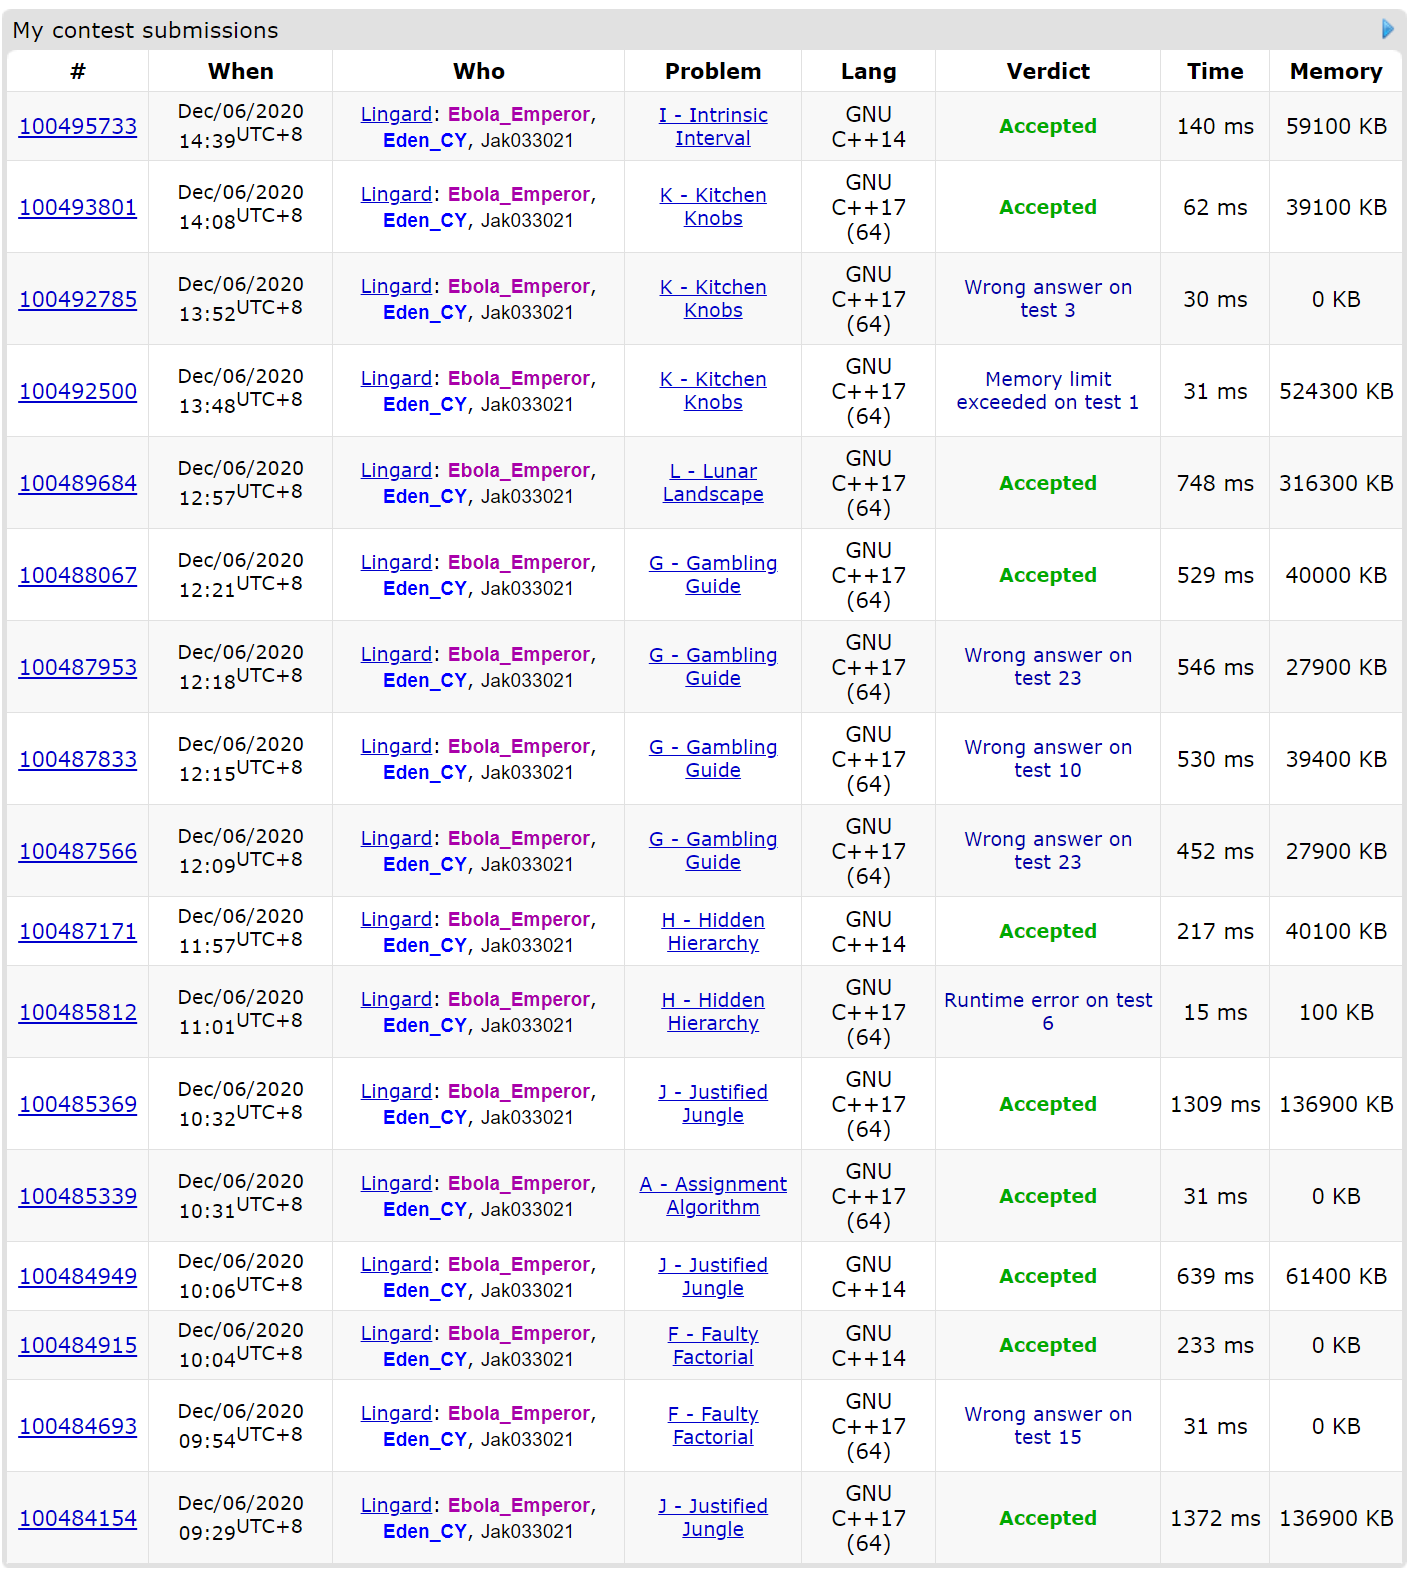Open submission 100488067

click(x=78, y=576)
